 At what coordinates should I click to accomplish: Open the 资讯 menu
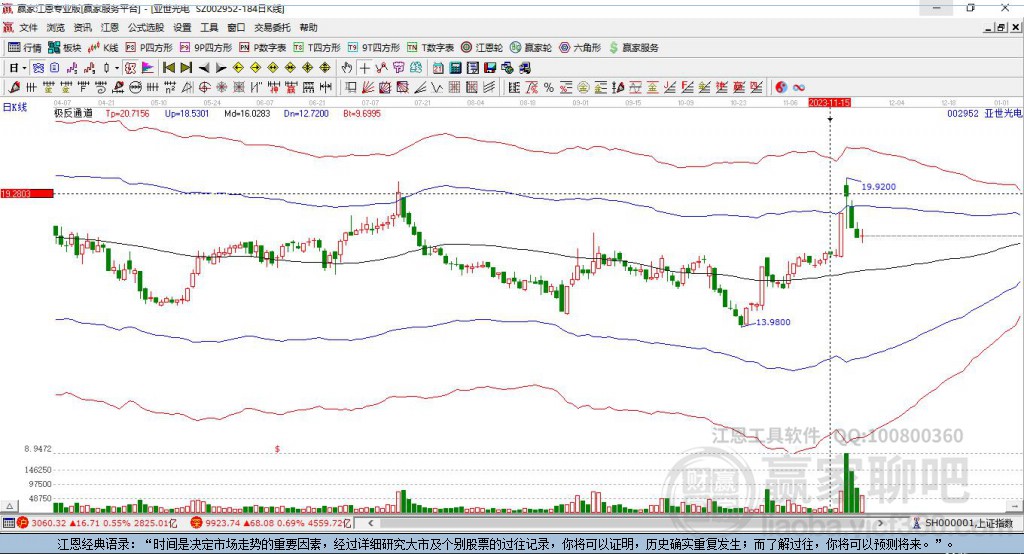82,27
